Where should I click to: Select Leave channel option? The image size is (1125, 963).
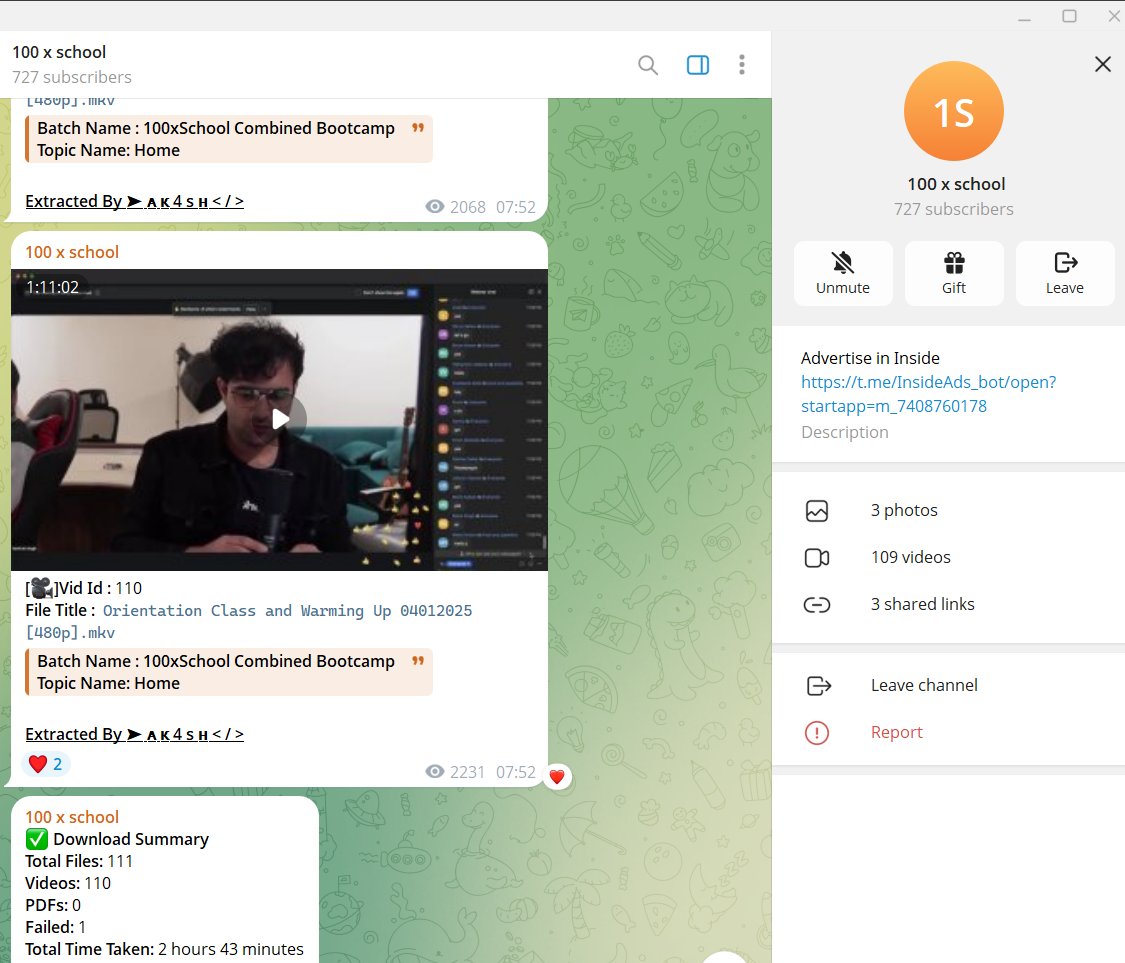point(949,685)
